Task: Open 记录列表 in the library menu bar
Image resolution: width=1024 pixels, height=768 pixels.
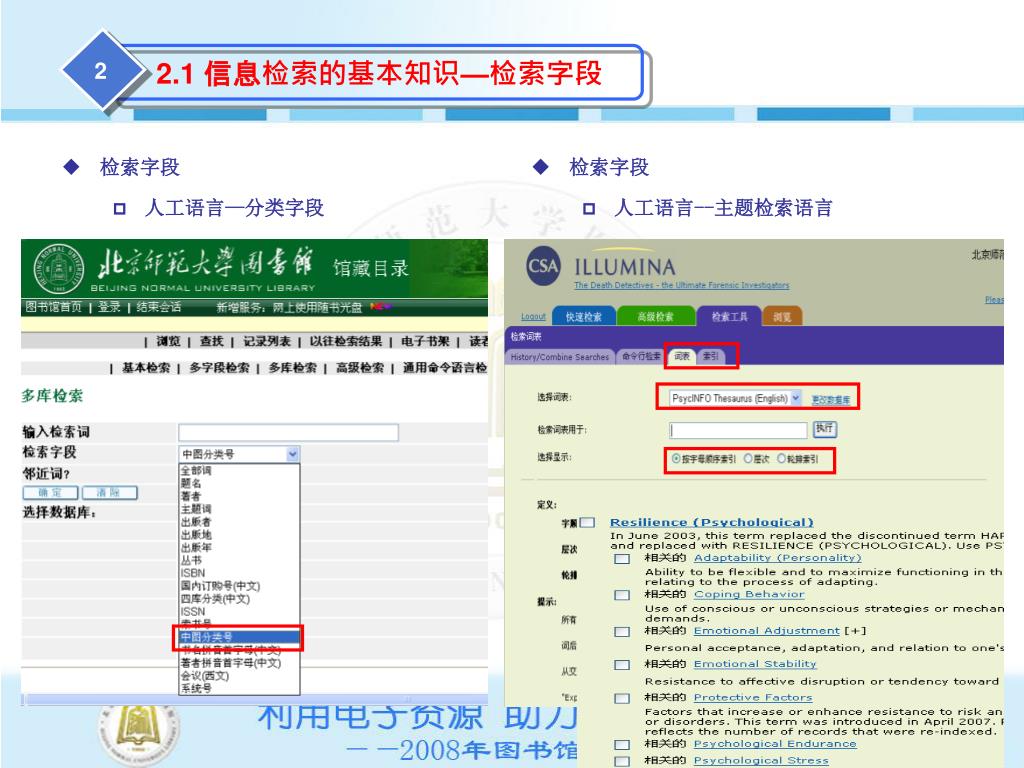Action: tap(266, 341)
